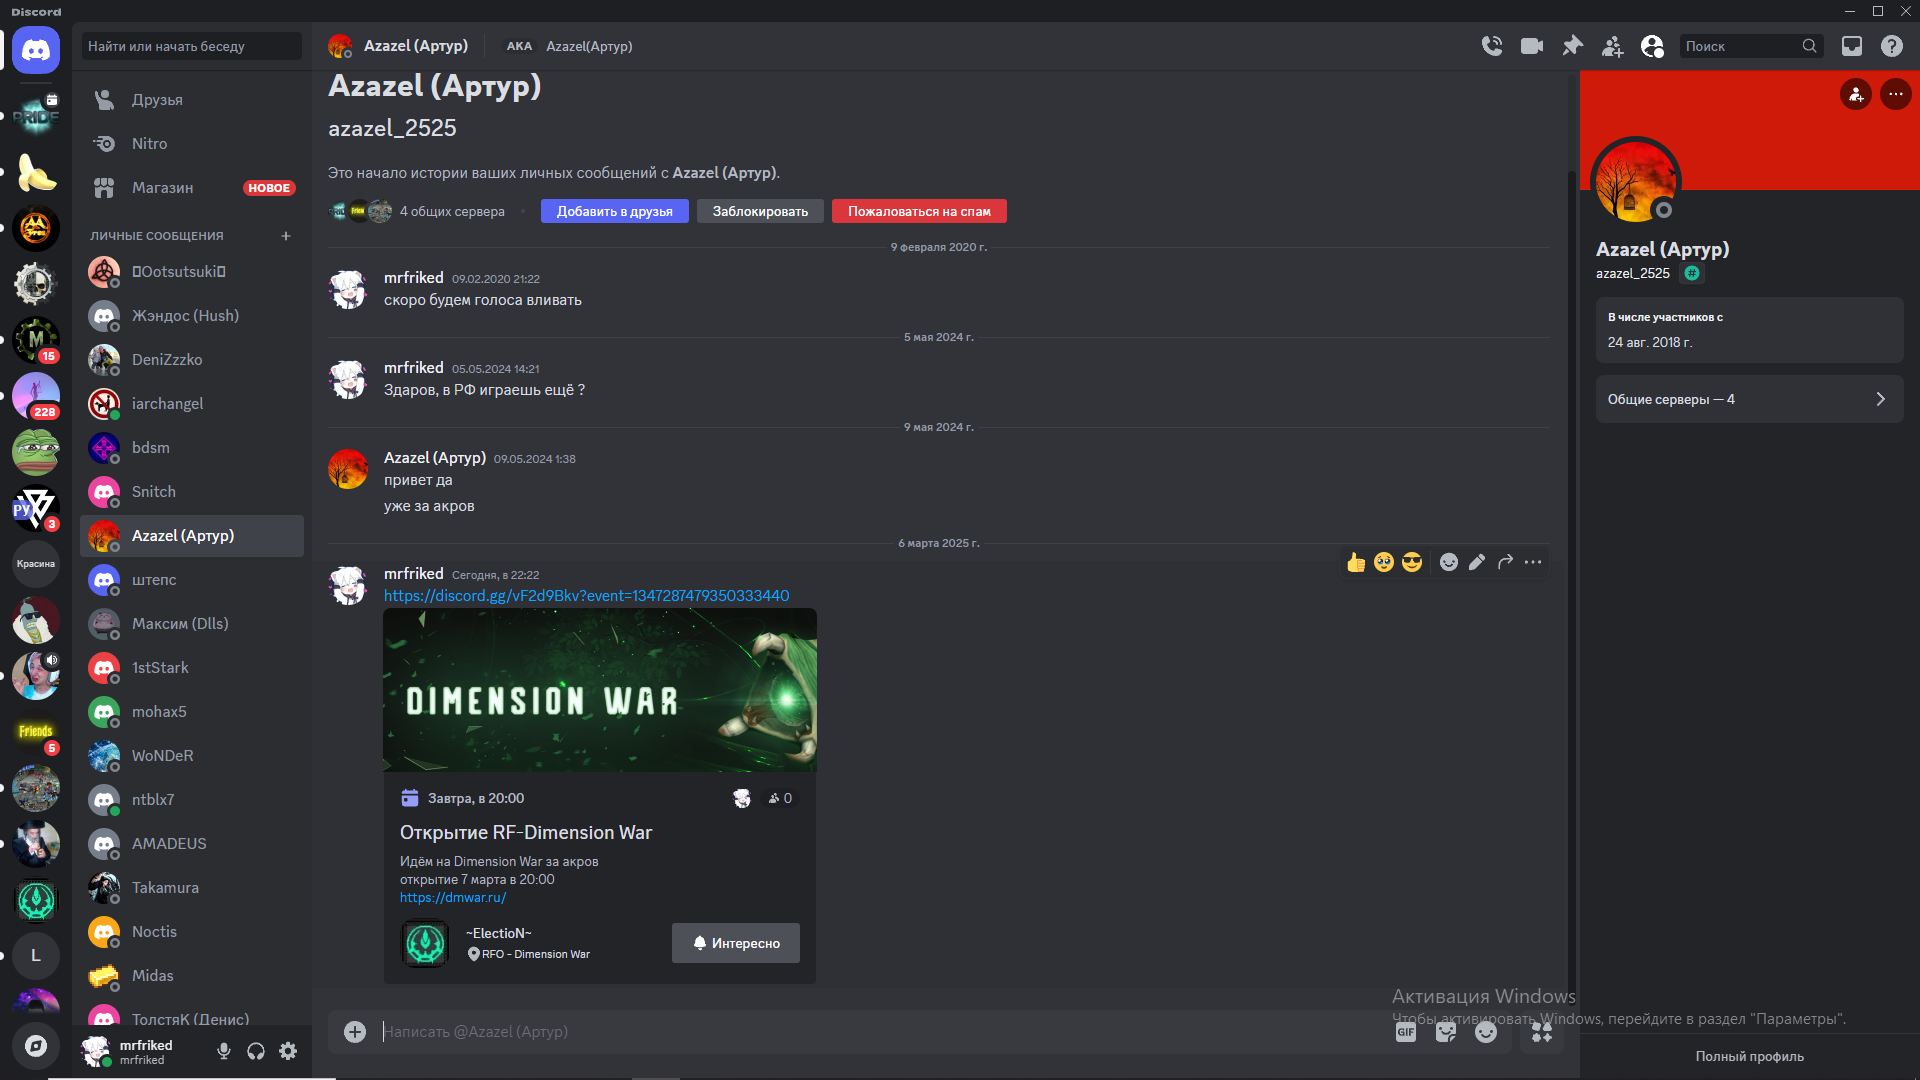Open the Shop page
The width and height of the screenshot is (1920, 1080).
coord(192,188)
